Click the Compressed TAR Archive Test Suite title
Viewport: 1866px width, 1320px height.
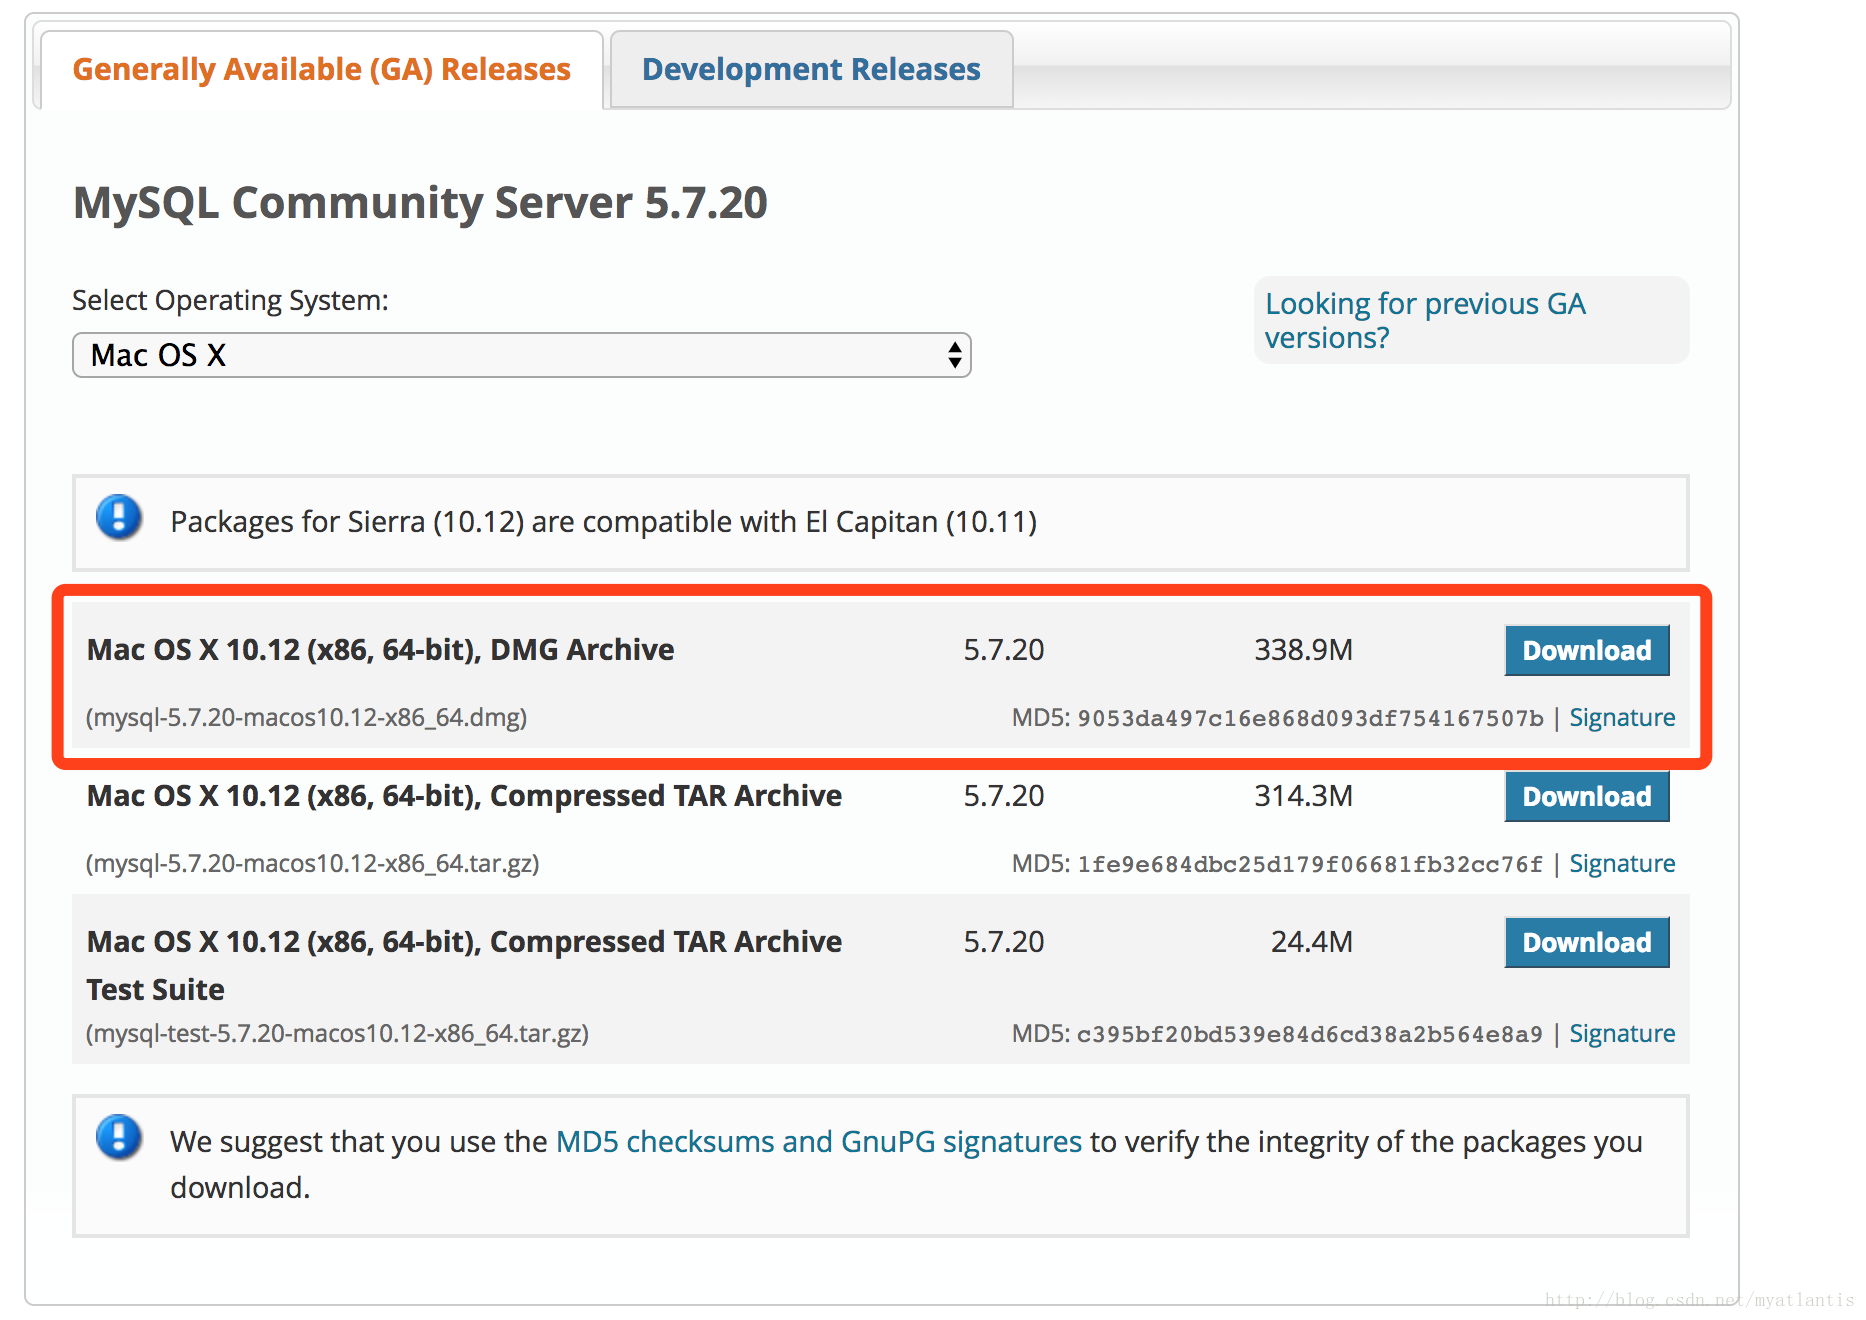click(x=464, y=965)
